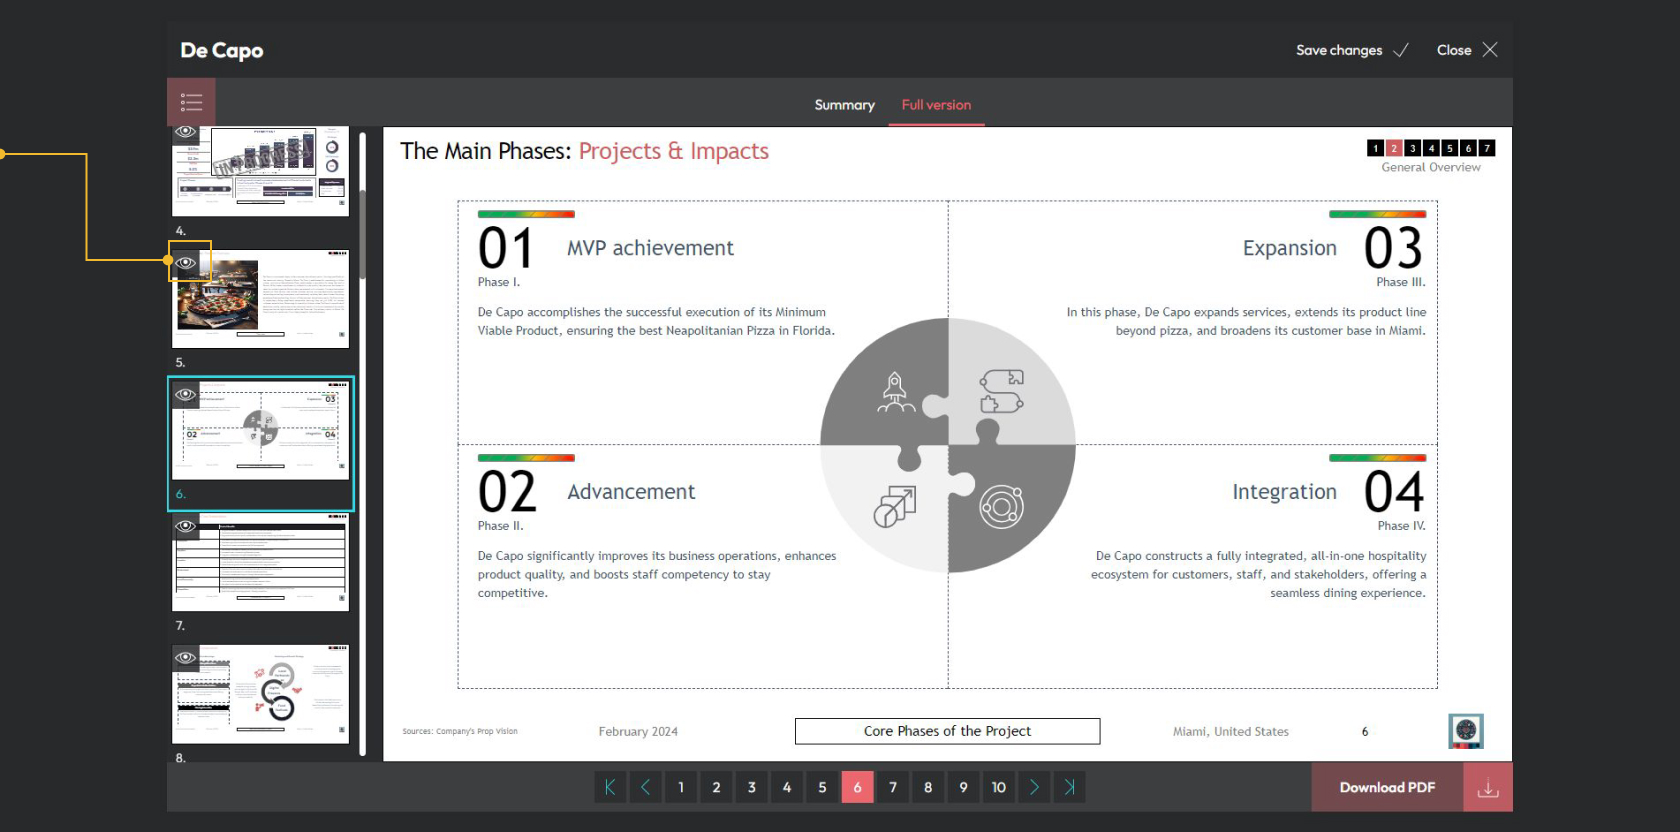Click the Download PDF button

[x=1387, y=788]
